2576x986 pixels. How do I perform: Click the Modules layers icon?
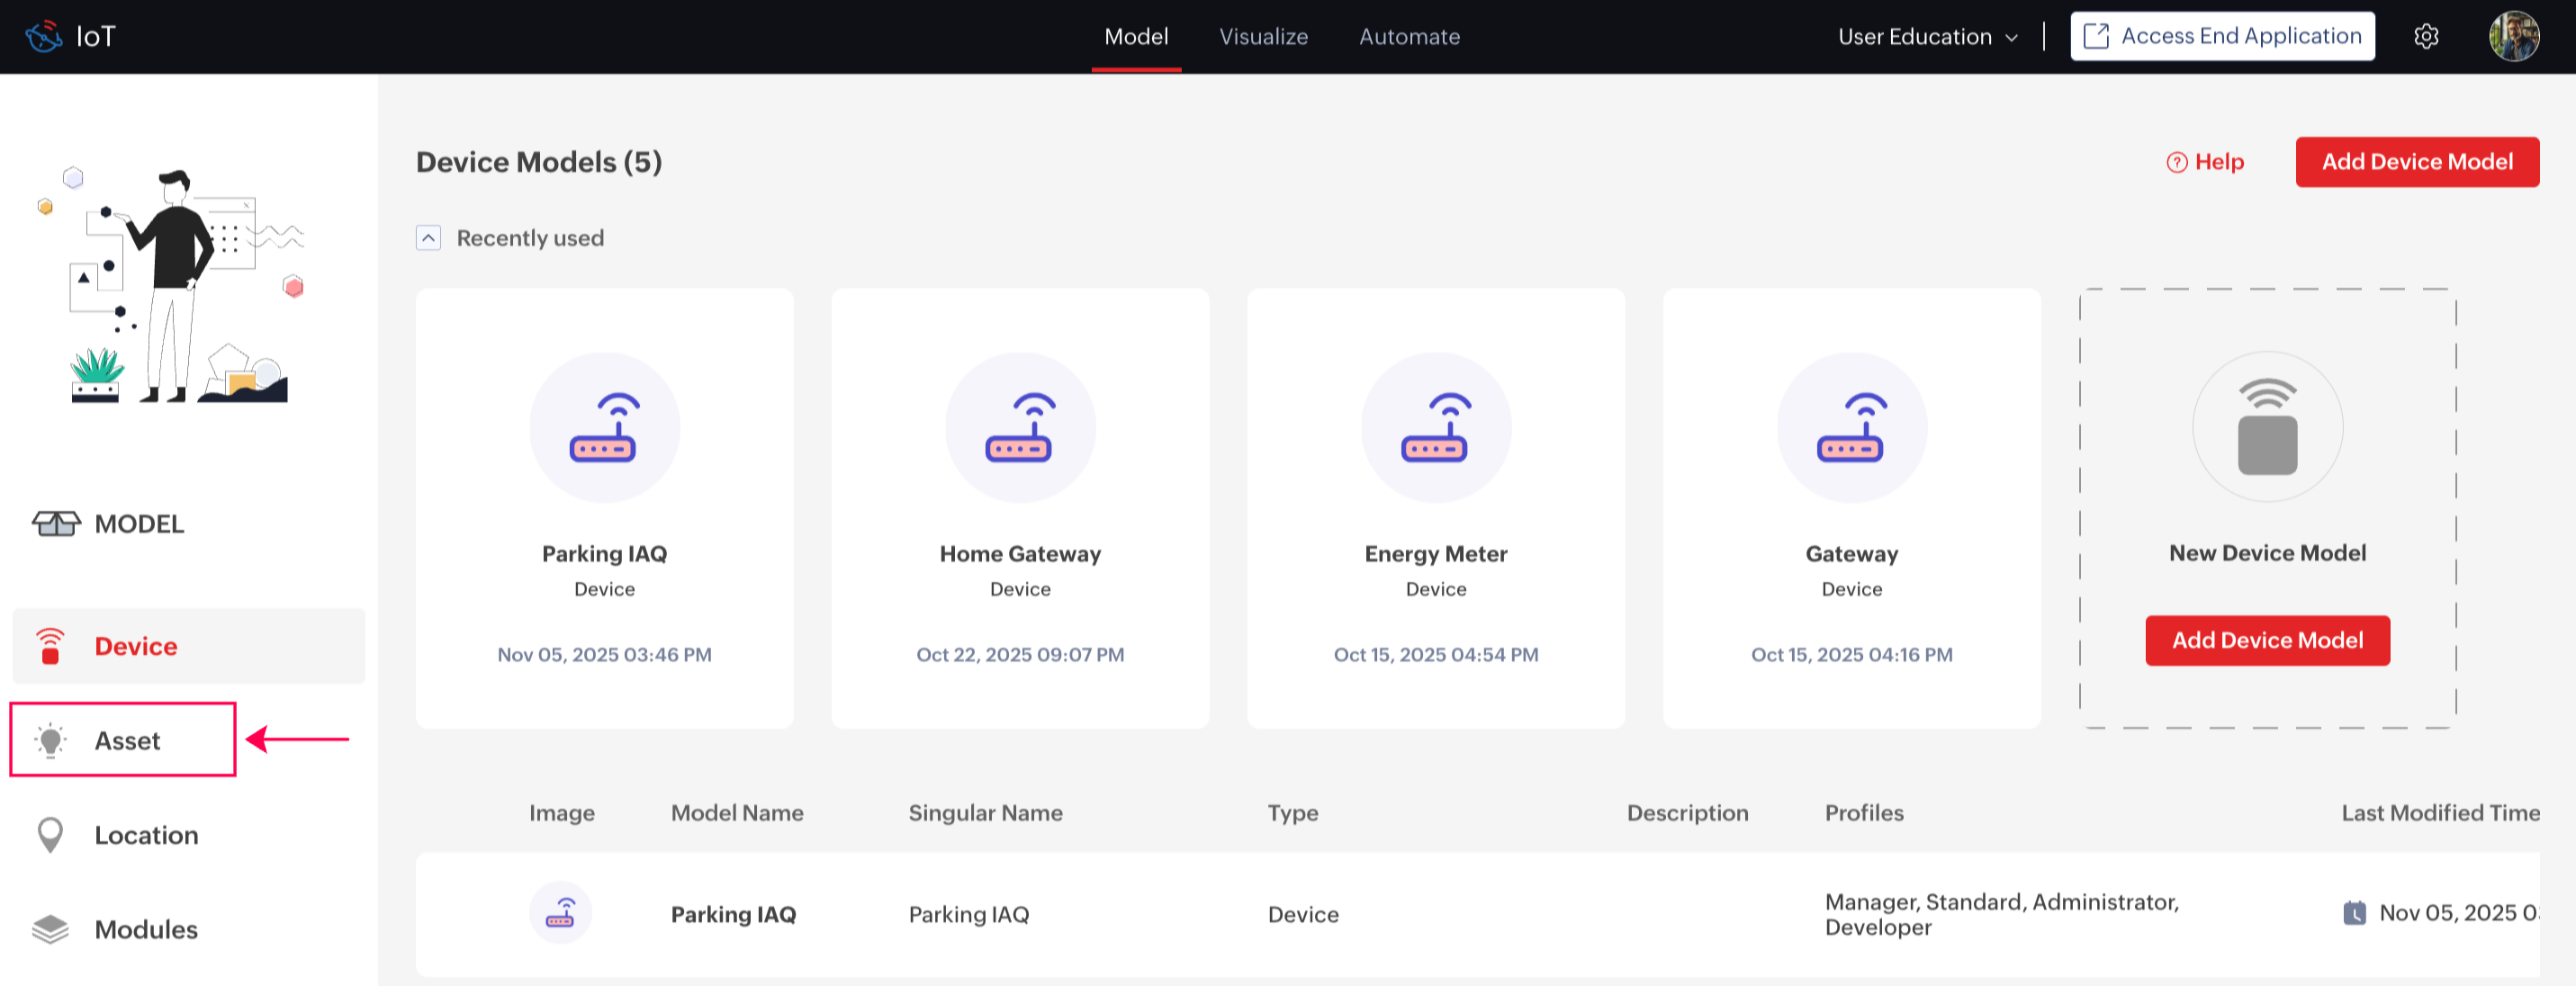pos(50,929)
